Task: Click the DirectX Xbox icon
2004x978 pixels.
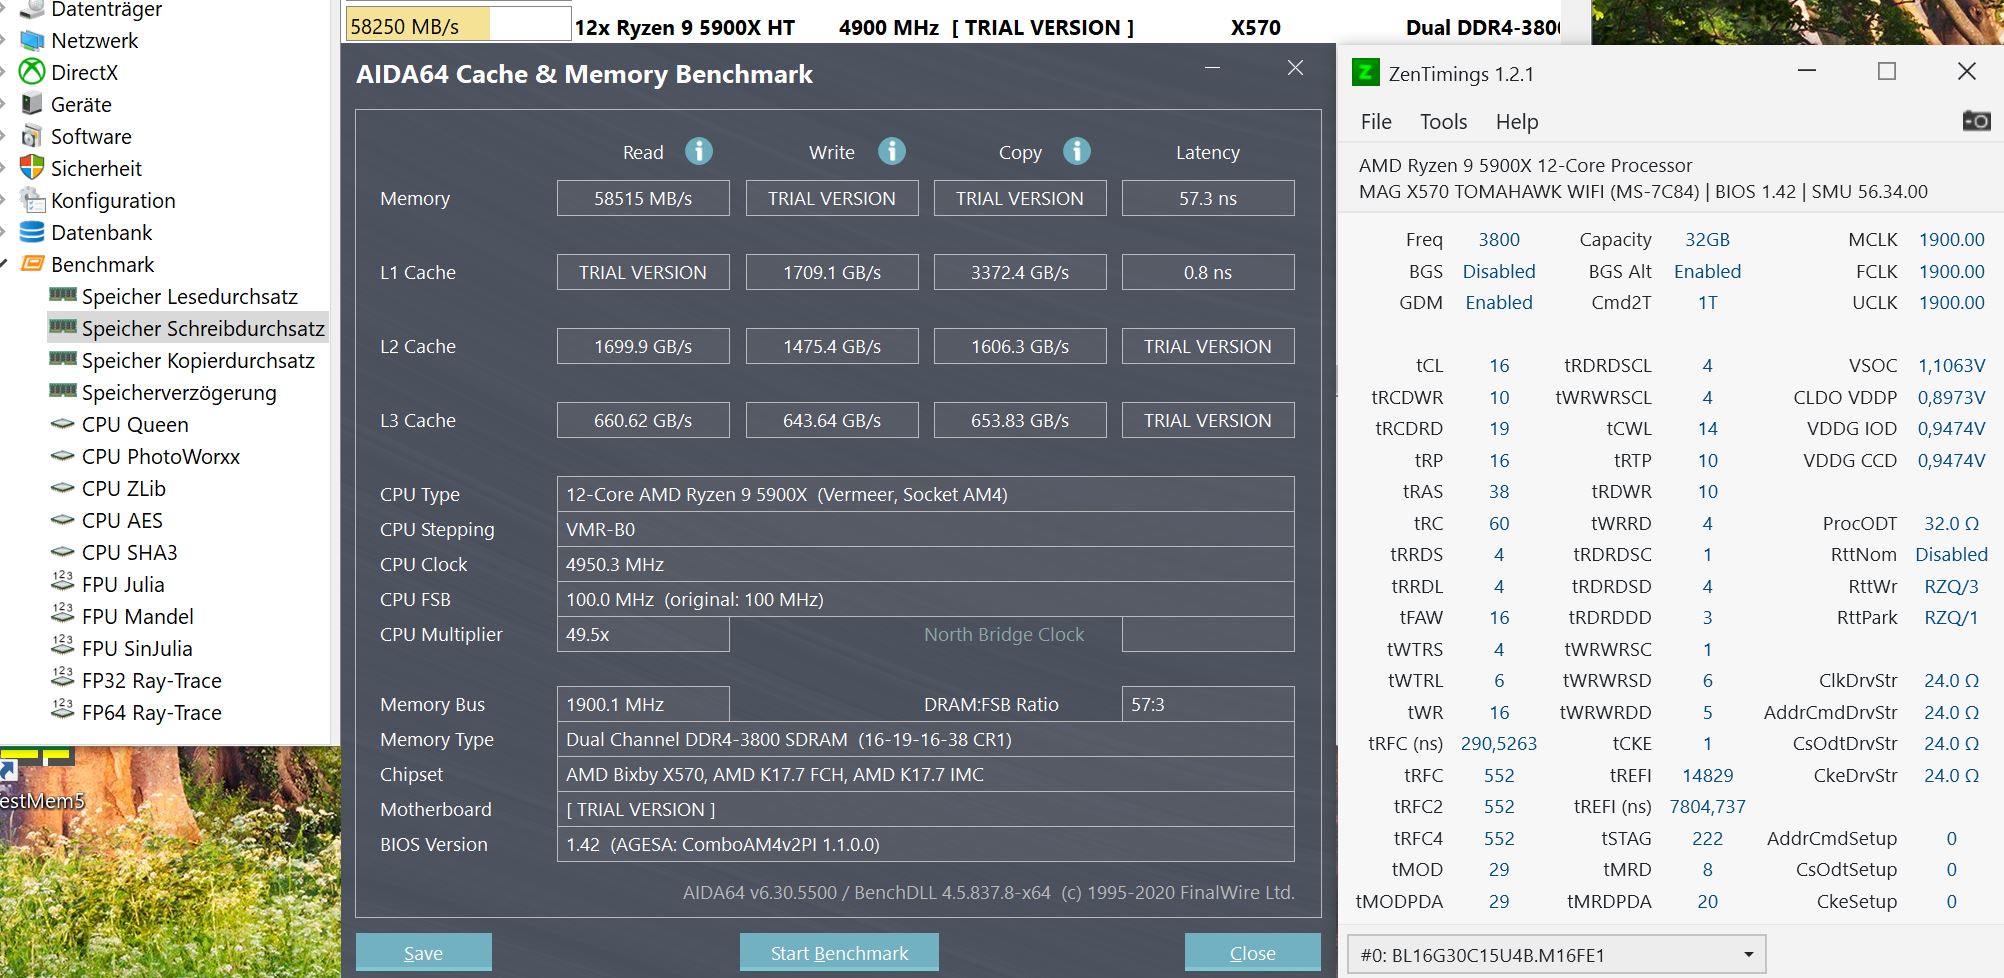Action: (x=33, y=72)
